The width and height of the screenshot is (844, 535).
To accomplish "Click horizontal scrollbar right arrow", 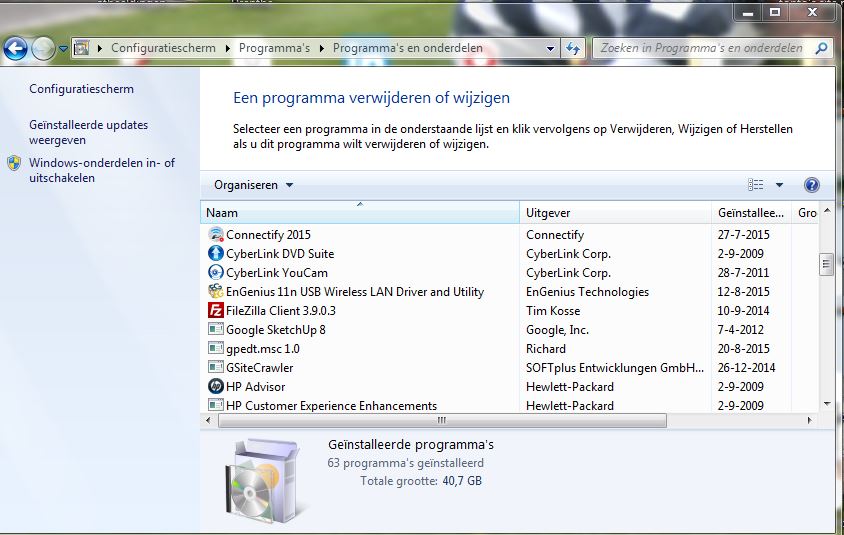I will click(x=809, y=420).
